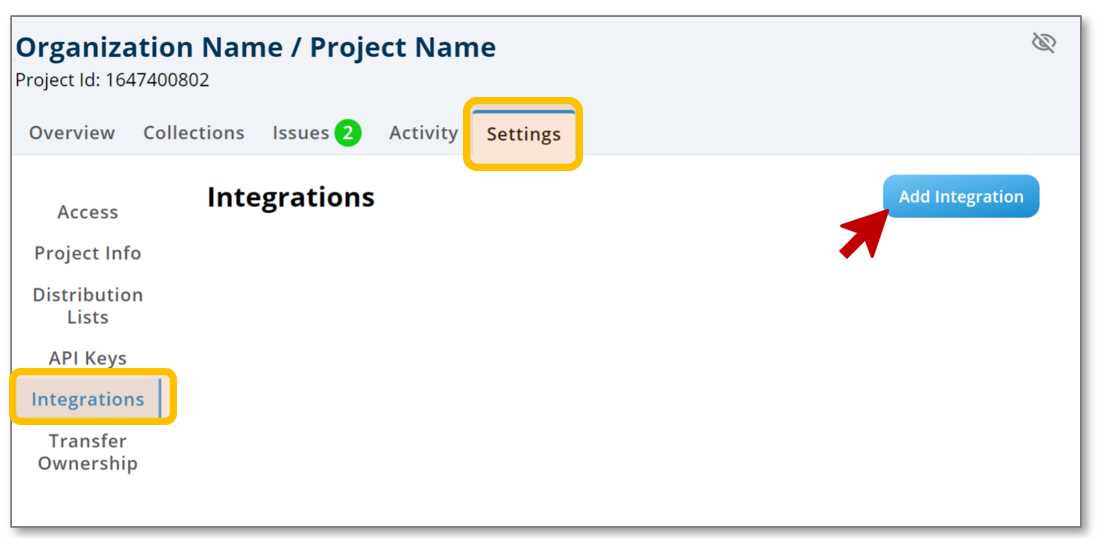
Task: Toggle the crossed-out eye visibility icon
Action: (1043, 43)
